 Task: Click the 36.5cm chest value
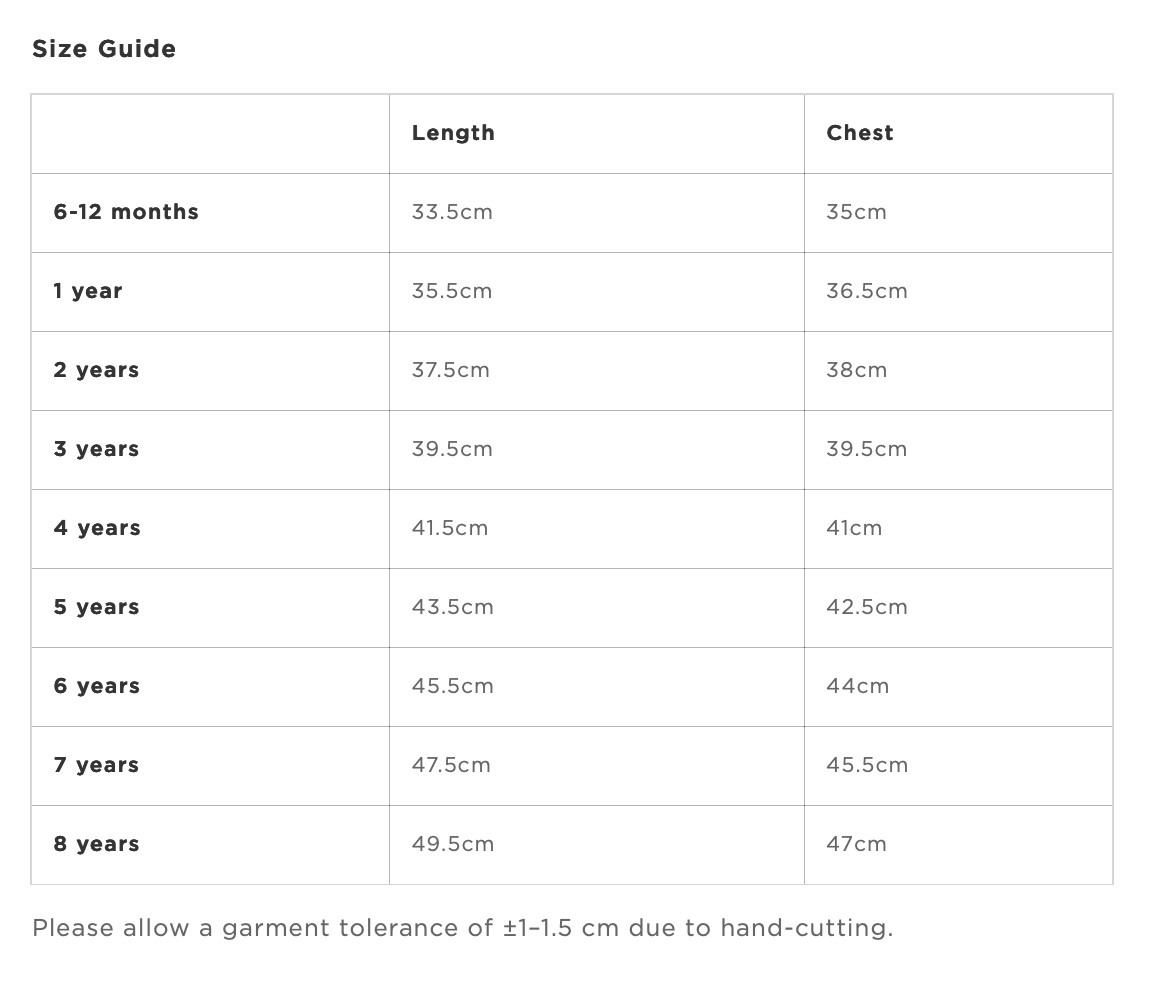tap(867, 291)
